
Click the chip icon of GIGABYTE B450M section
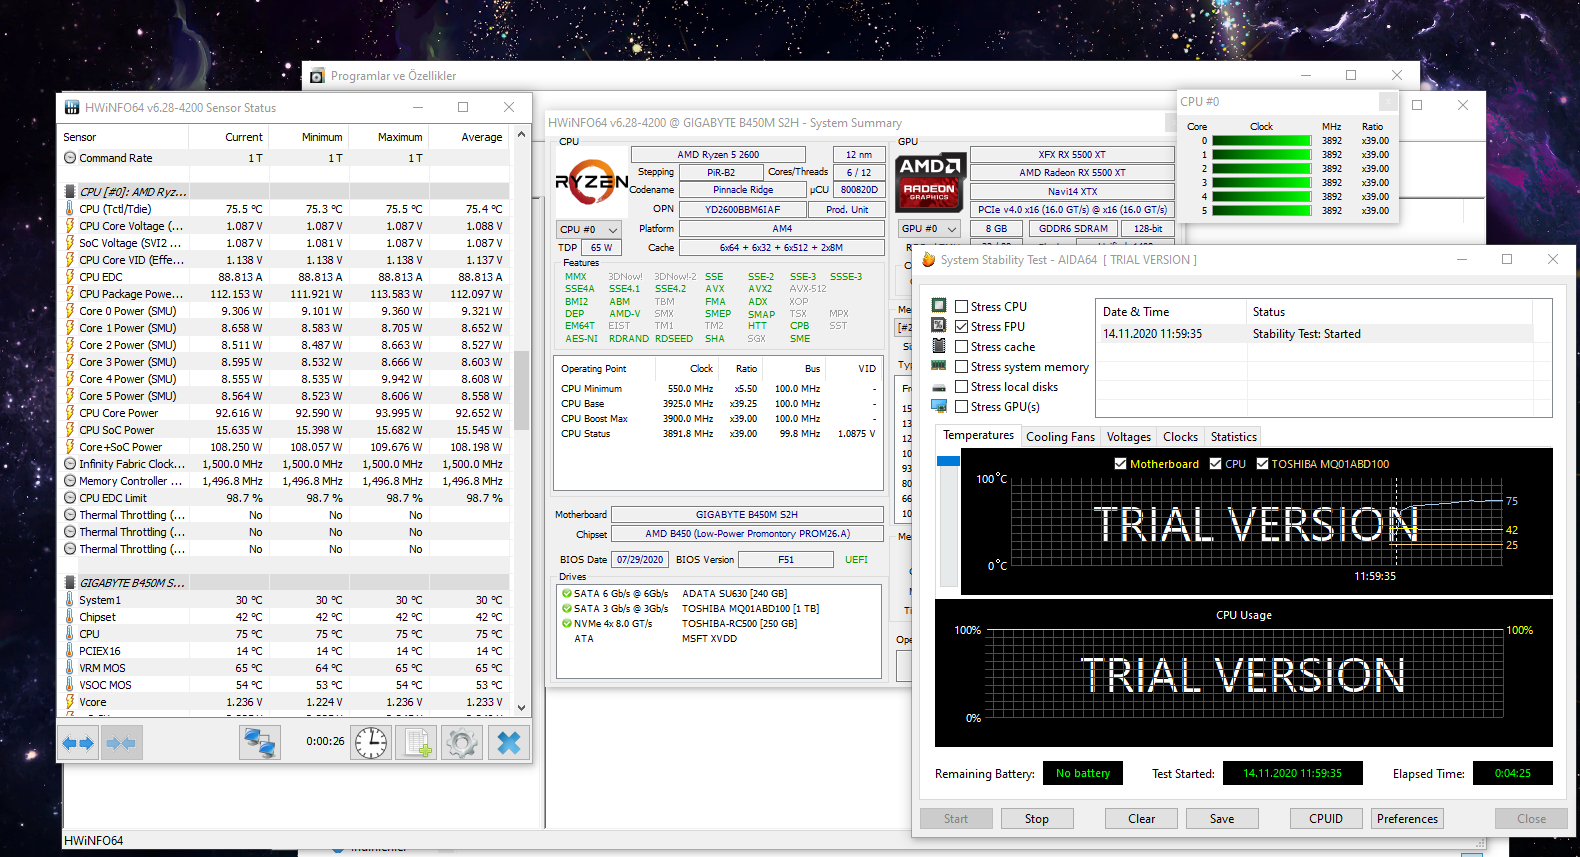point(70,582)
